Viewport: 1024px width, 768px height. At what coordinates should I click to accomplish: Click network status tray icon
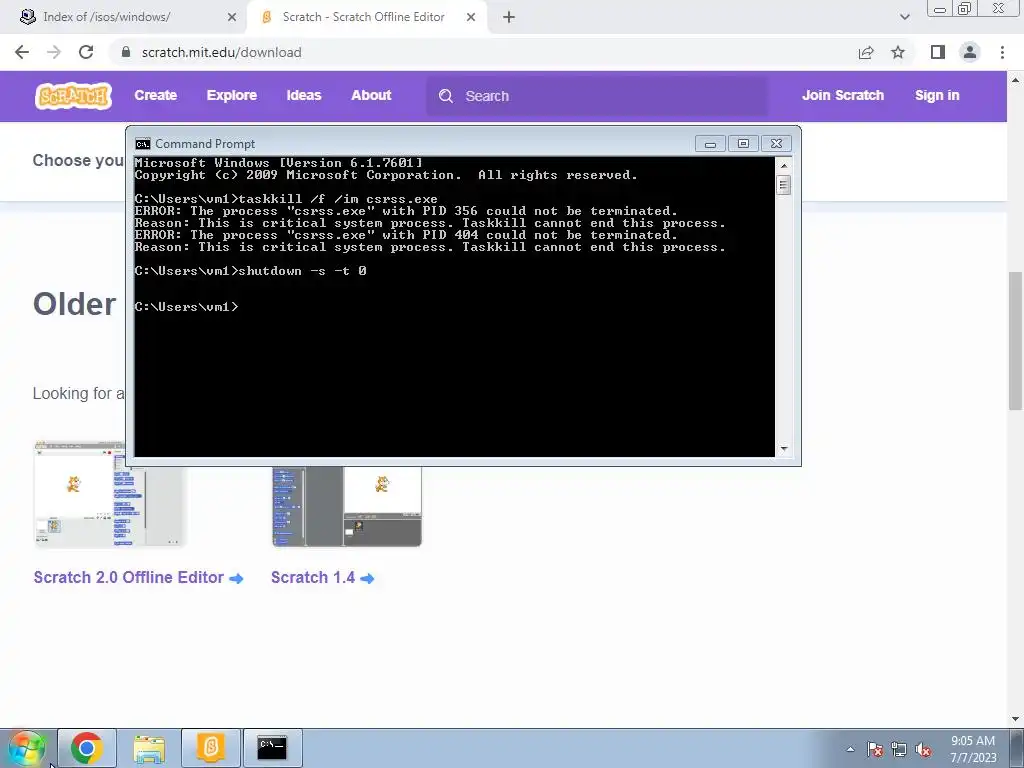pos(899,749)
